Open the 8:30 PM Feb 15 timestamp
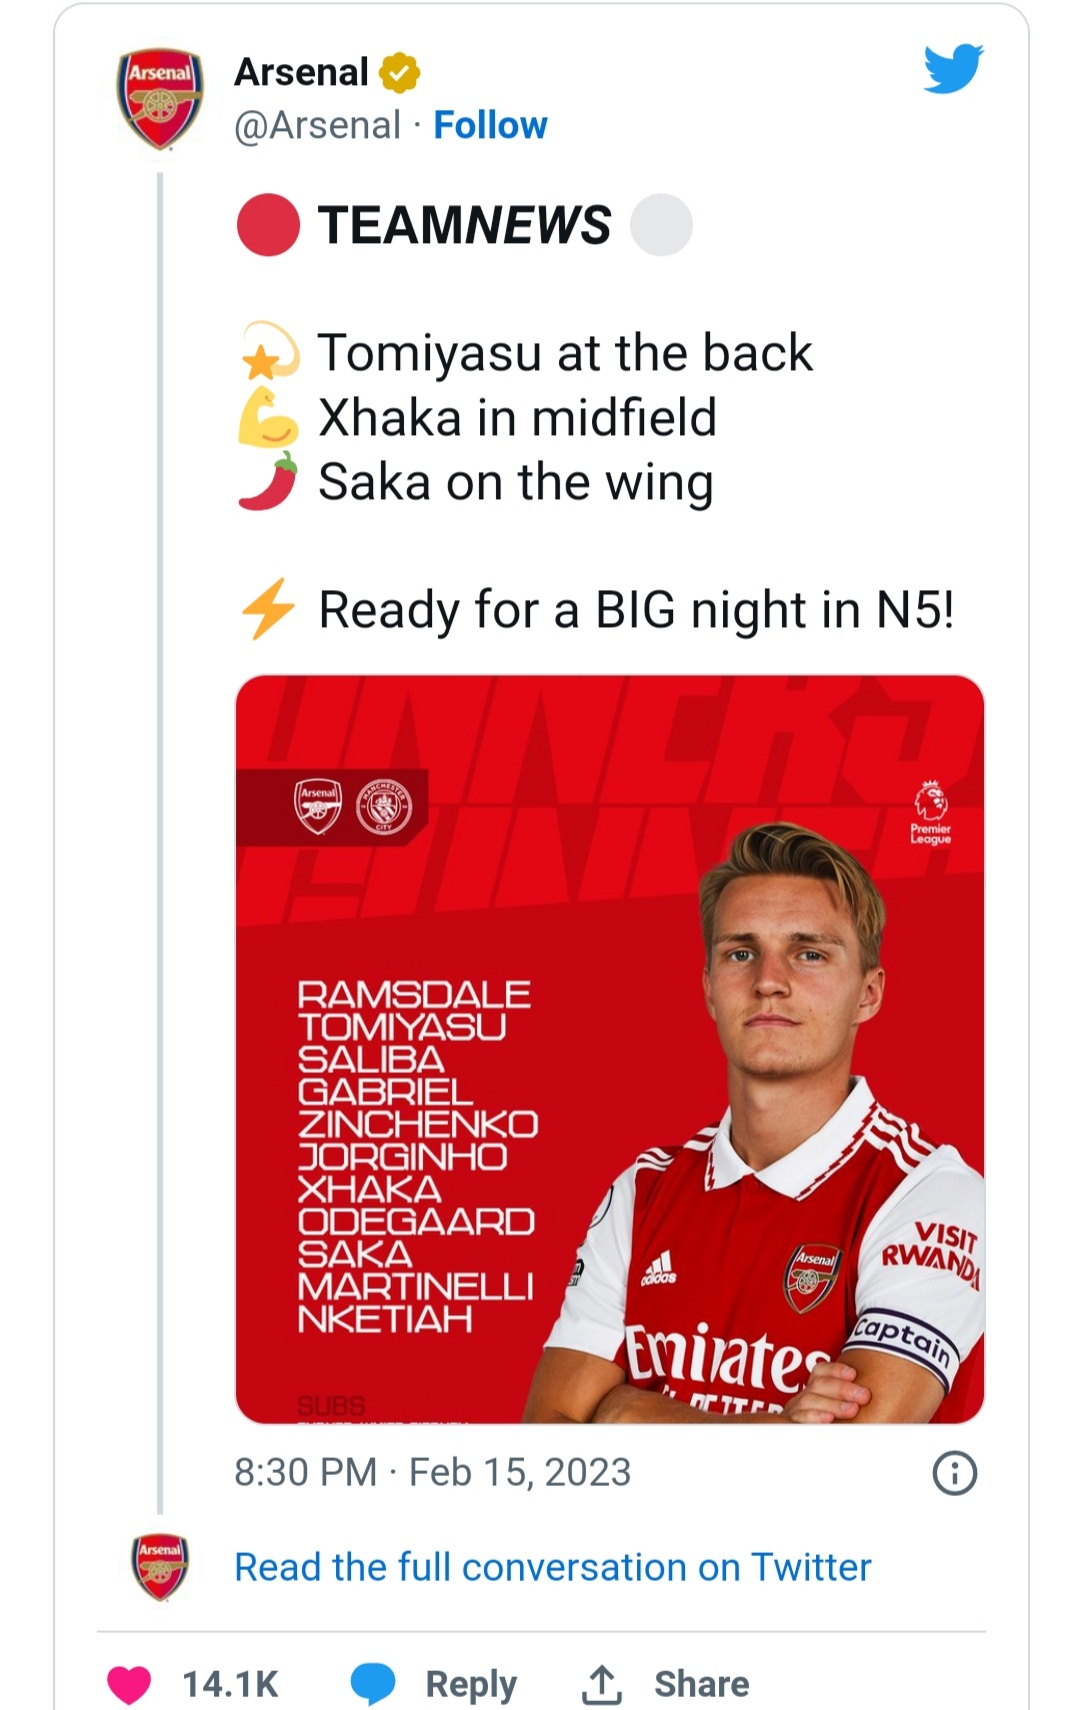The image size is (1080, 1710). [433, 1472]
